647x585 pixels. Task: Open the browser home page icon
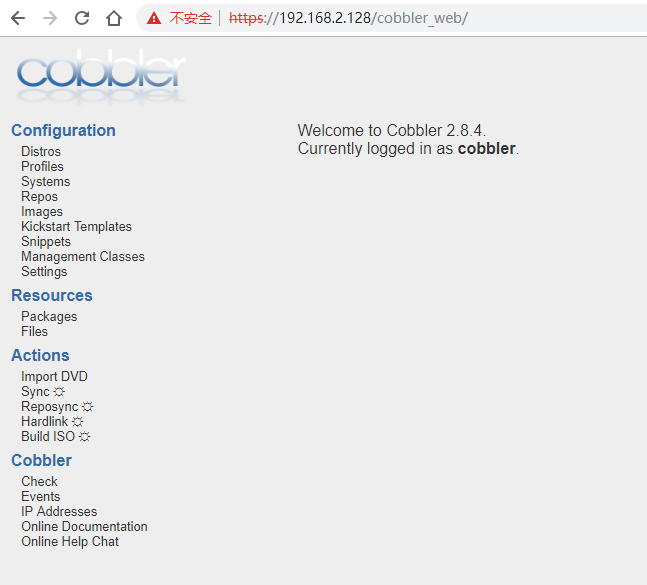click(114, 18)
